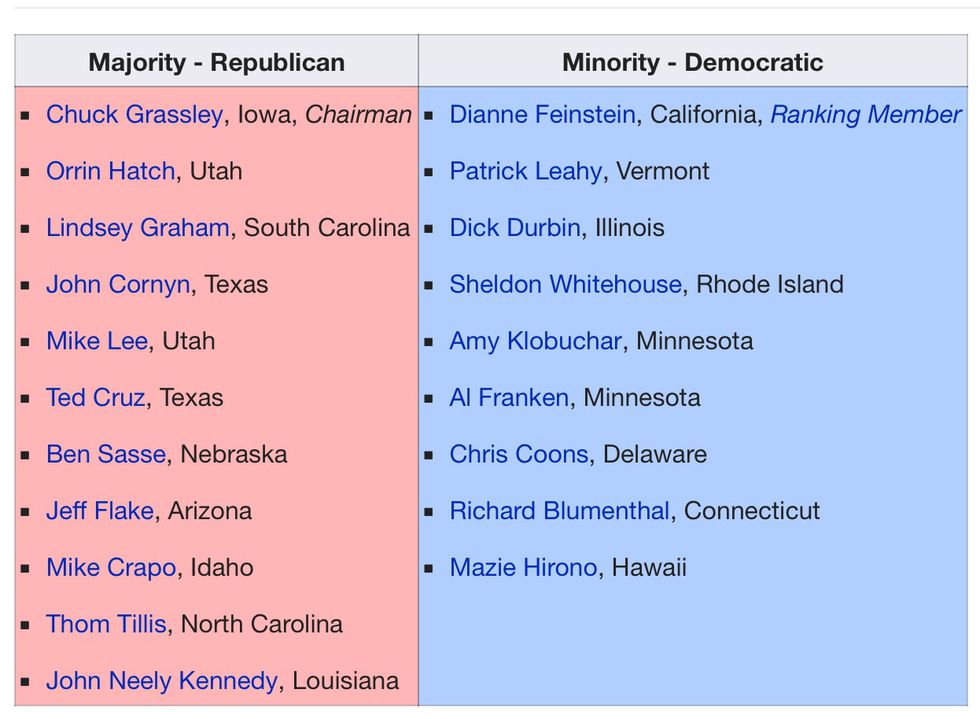Click the Mike Crapo link
The height and width of the screenshot is (719, 980).
pyautogui.click(x=111, y=567)
